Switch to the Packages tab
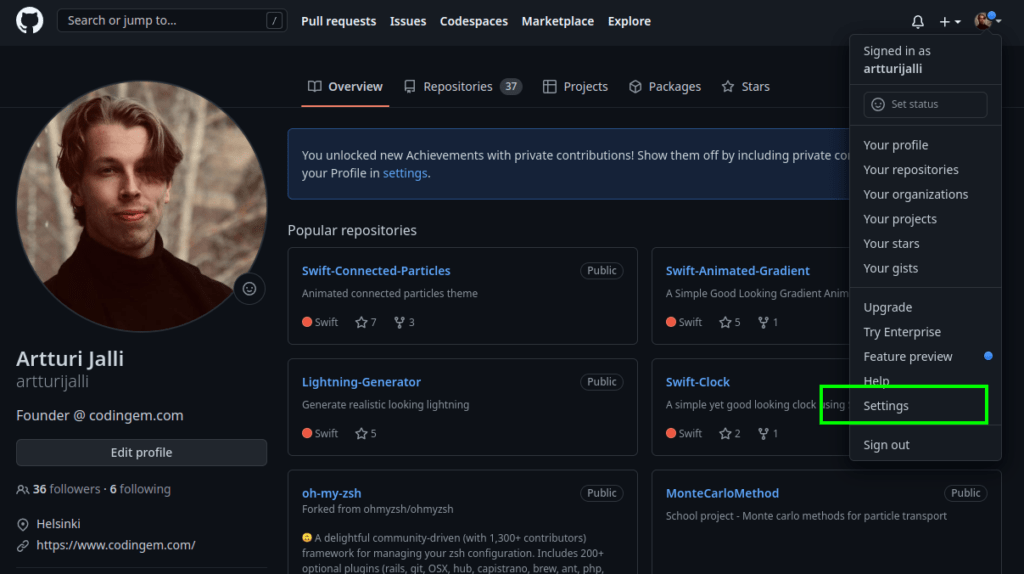The width and height of the screenshot is (1024, 574). click(665, 86)
